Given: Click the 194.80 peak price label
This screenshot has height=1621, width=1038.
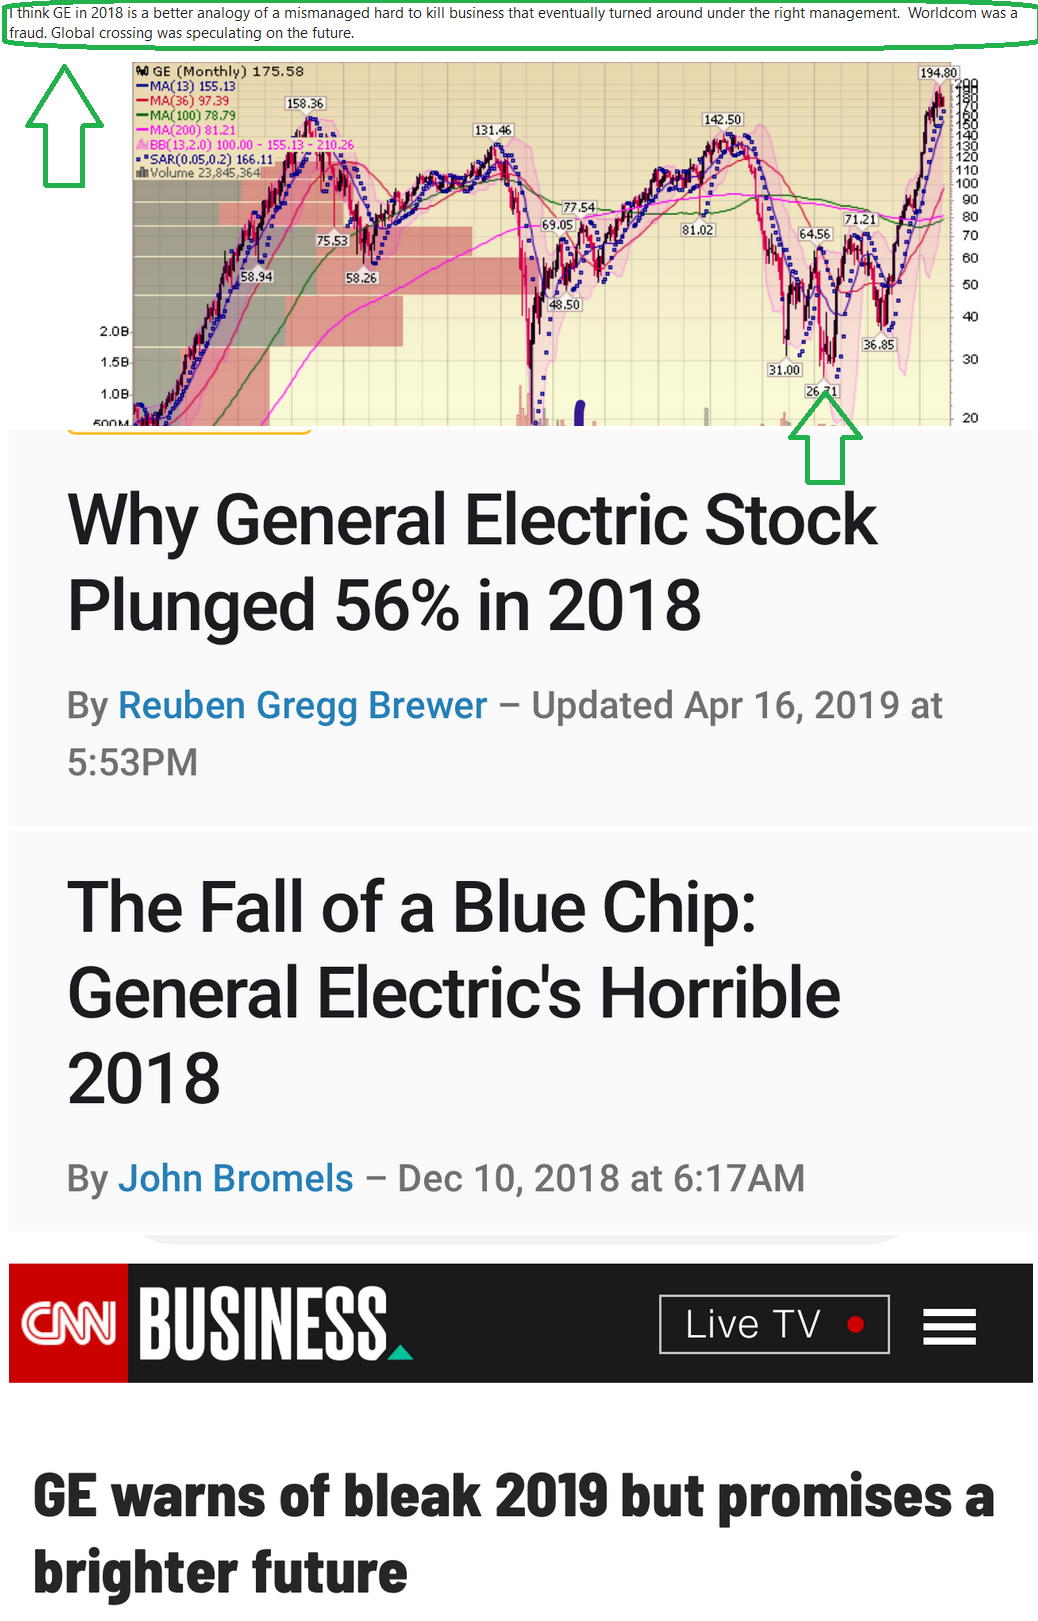Looking at the screenshot, I should pos(938,73).
